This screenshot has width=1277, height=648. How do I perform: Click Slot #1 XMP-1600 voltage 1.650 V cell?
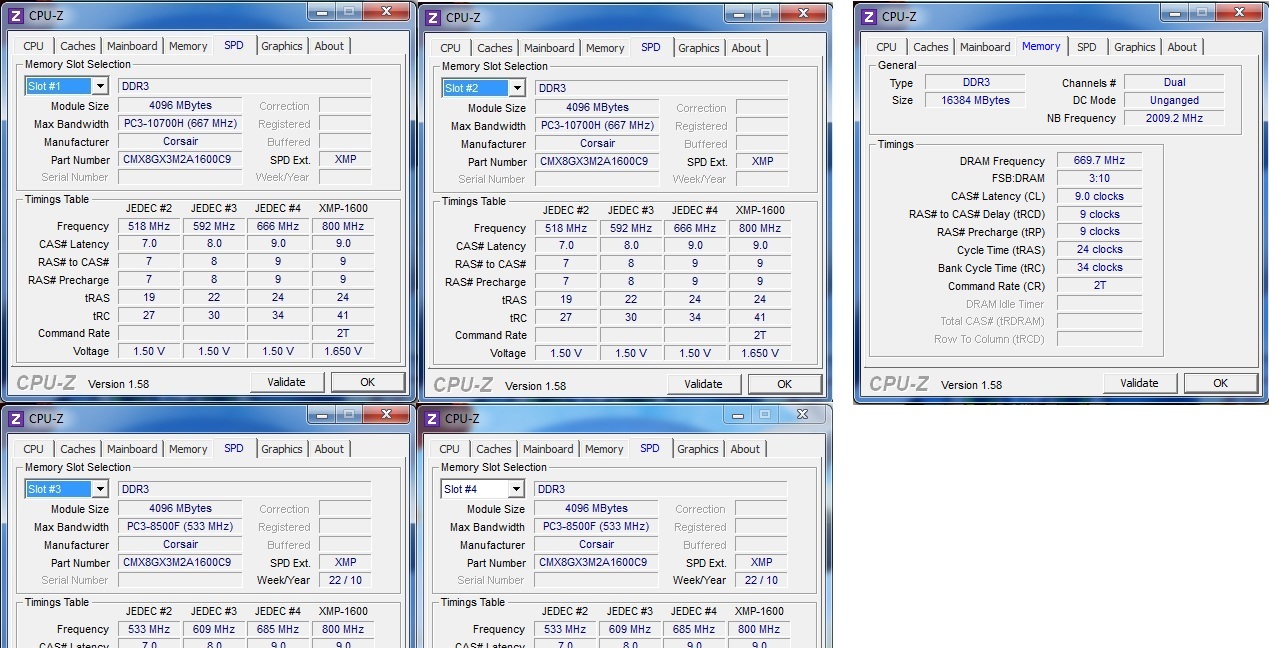pos(343,351)
